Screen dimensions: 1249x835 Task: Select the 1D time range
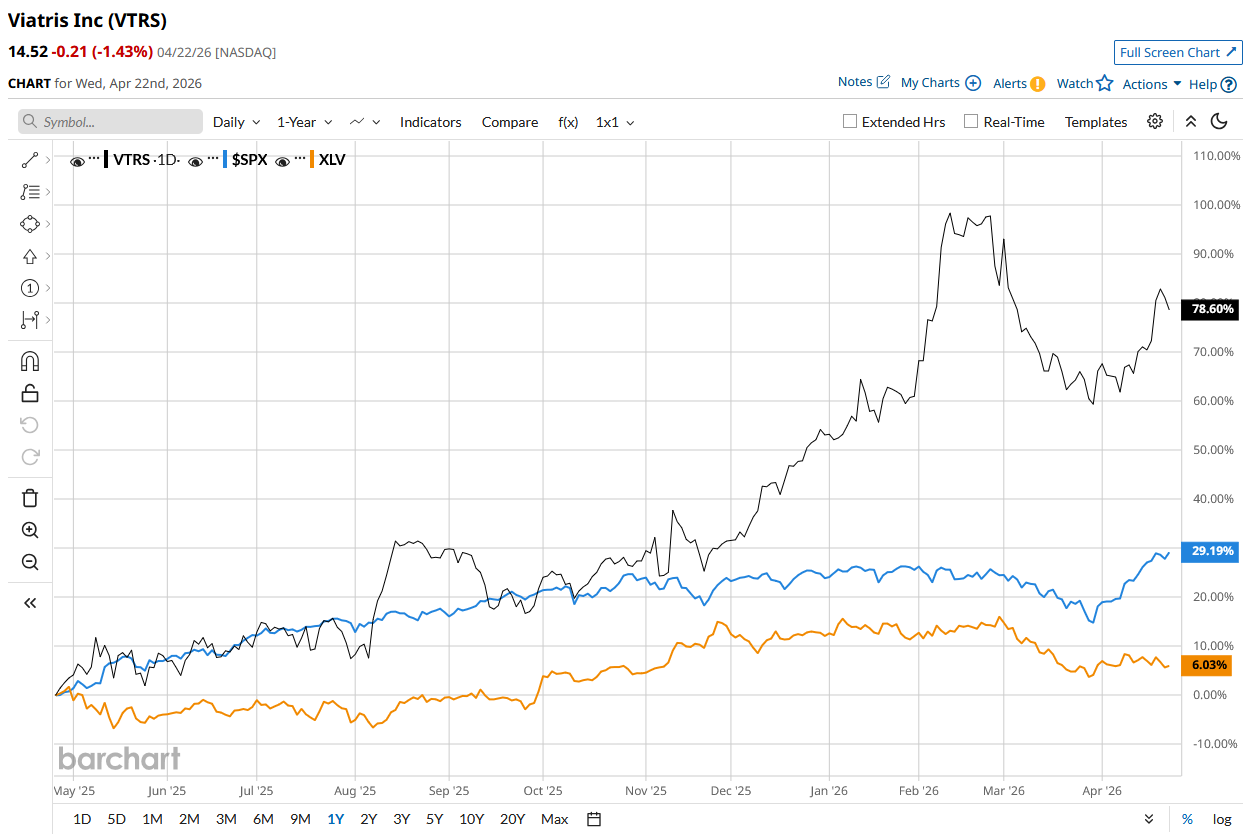pyautogui.click(x=82, y=819)
